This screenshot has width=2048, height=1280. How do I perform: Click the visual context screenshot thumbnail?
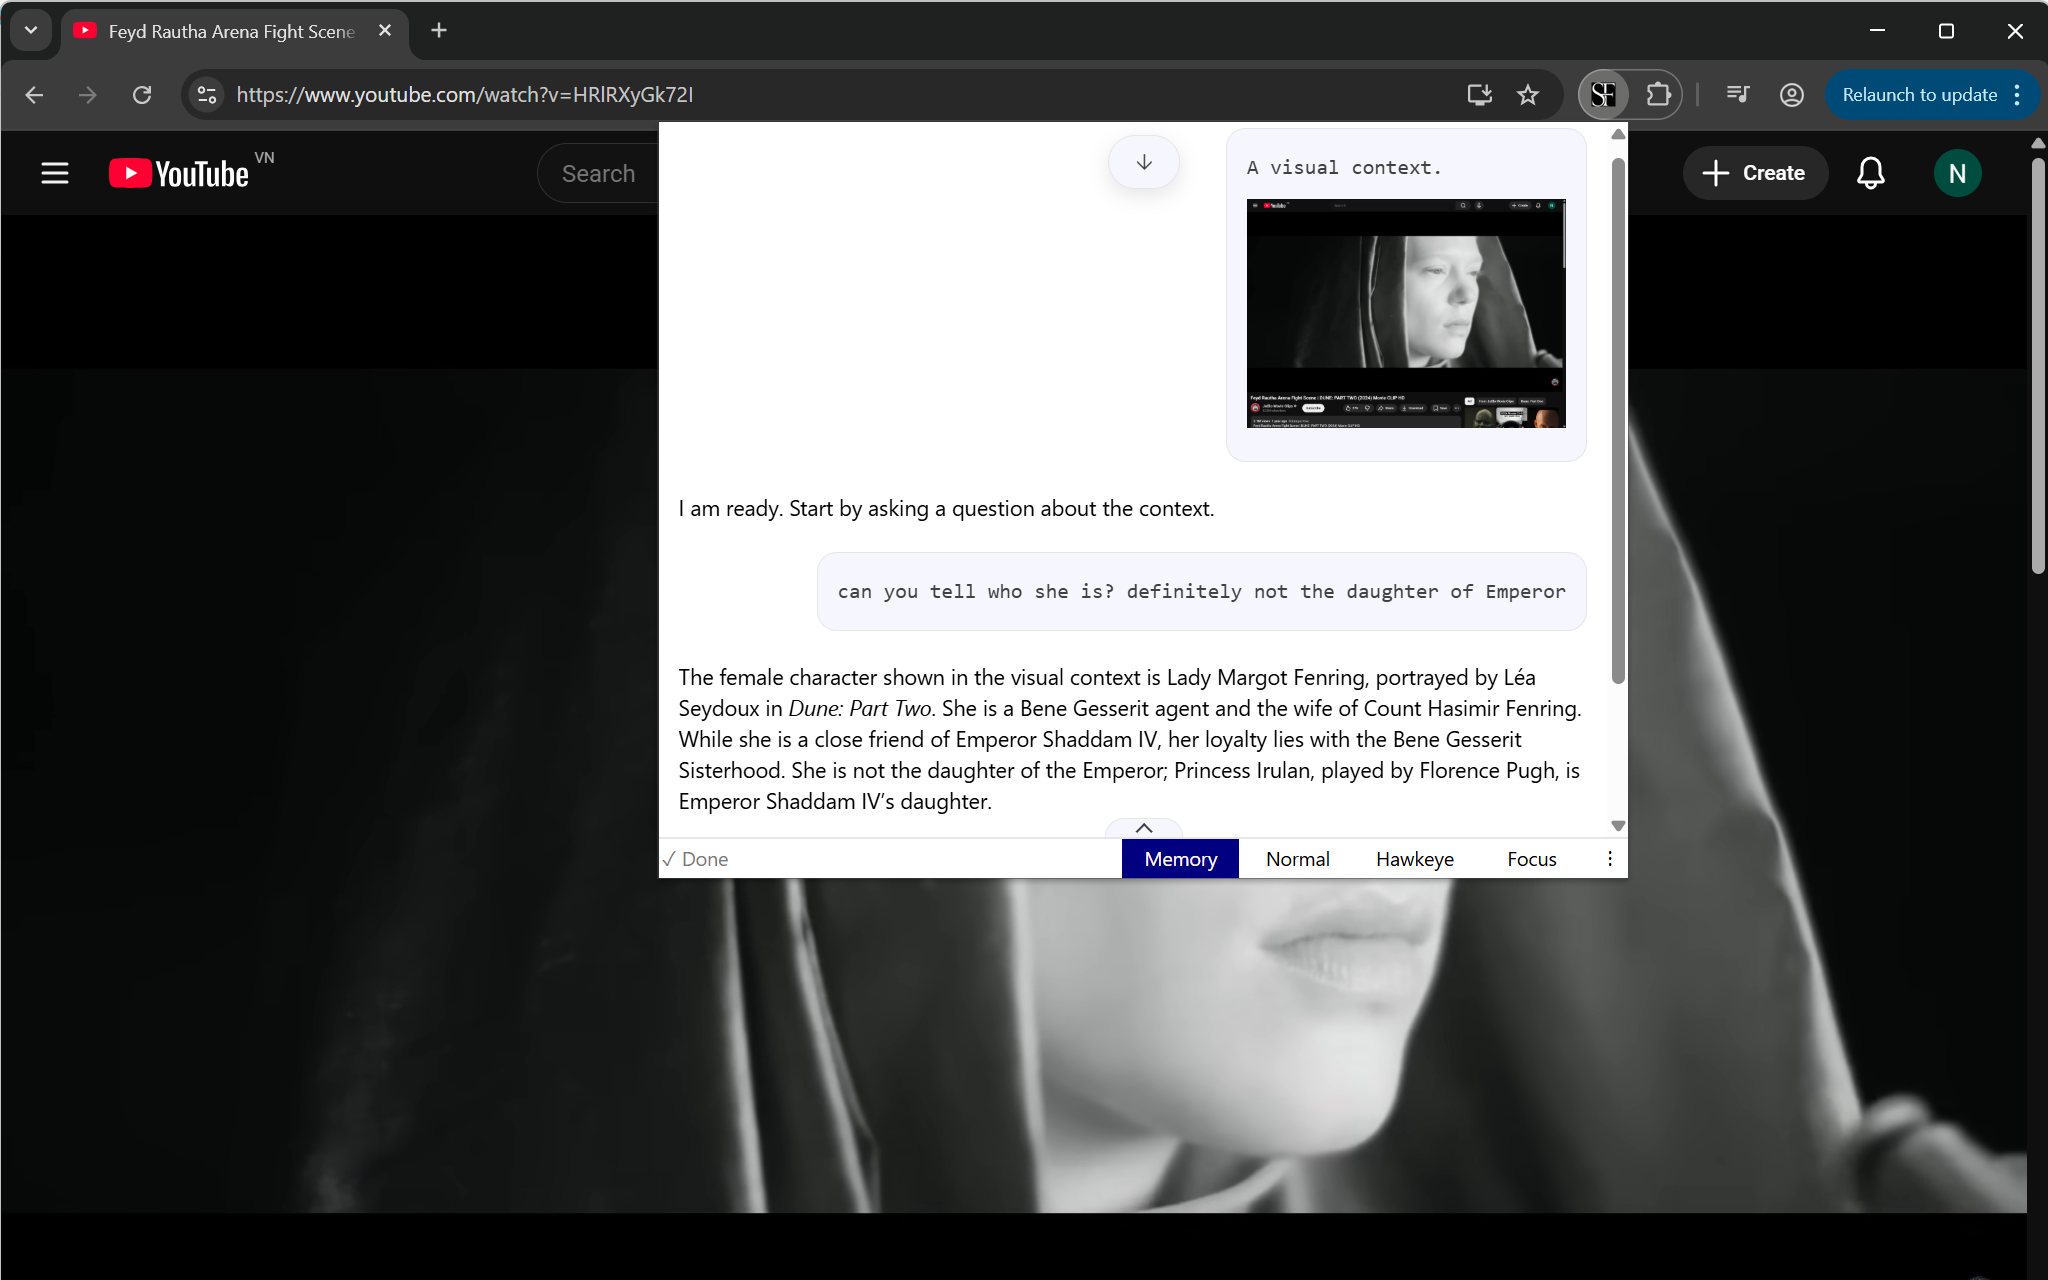(x=1405, y=313)
